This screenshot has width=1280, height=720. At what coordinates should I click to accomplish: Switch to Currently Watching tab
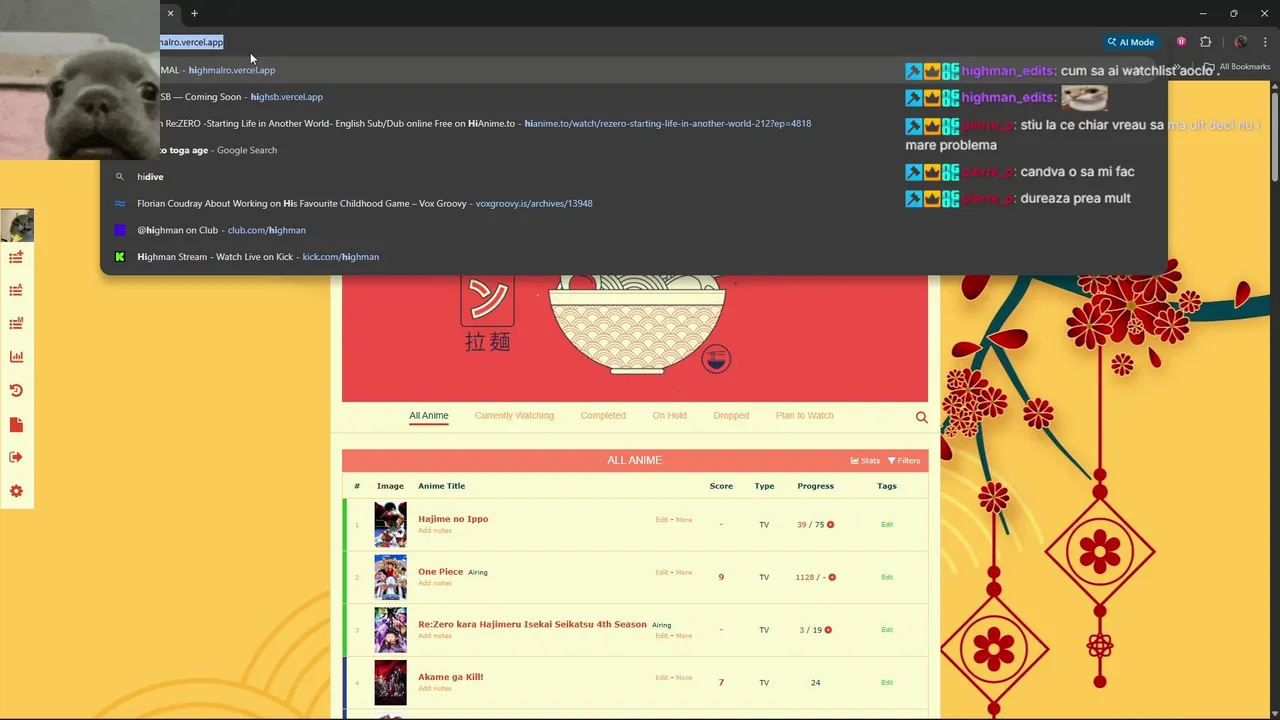point(514,416)
